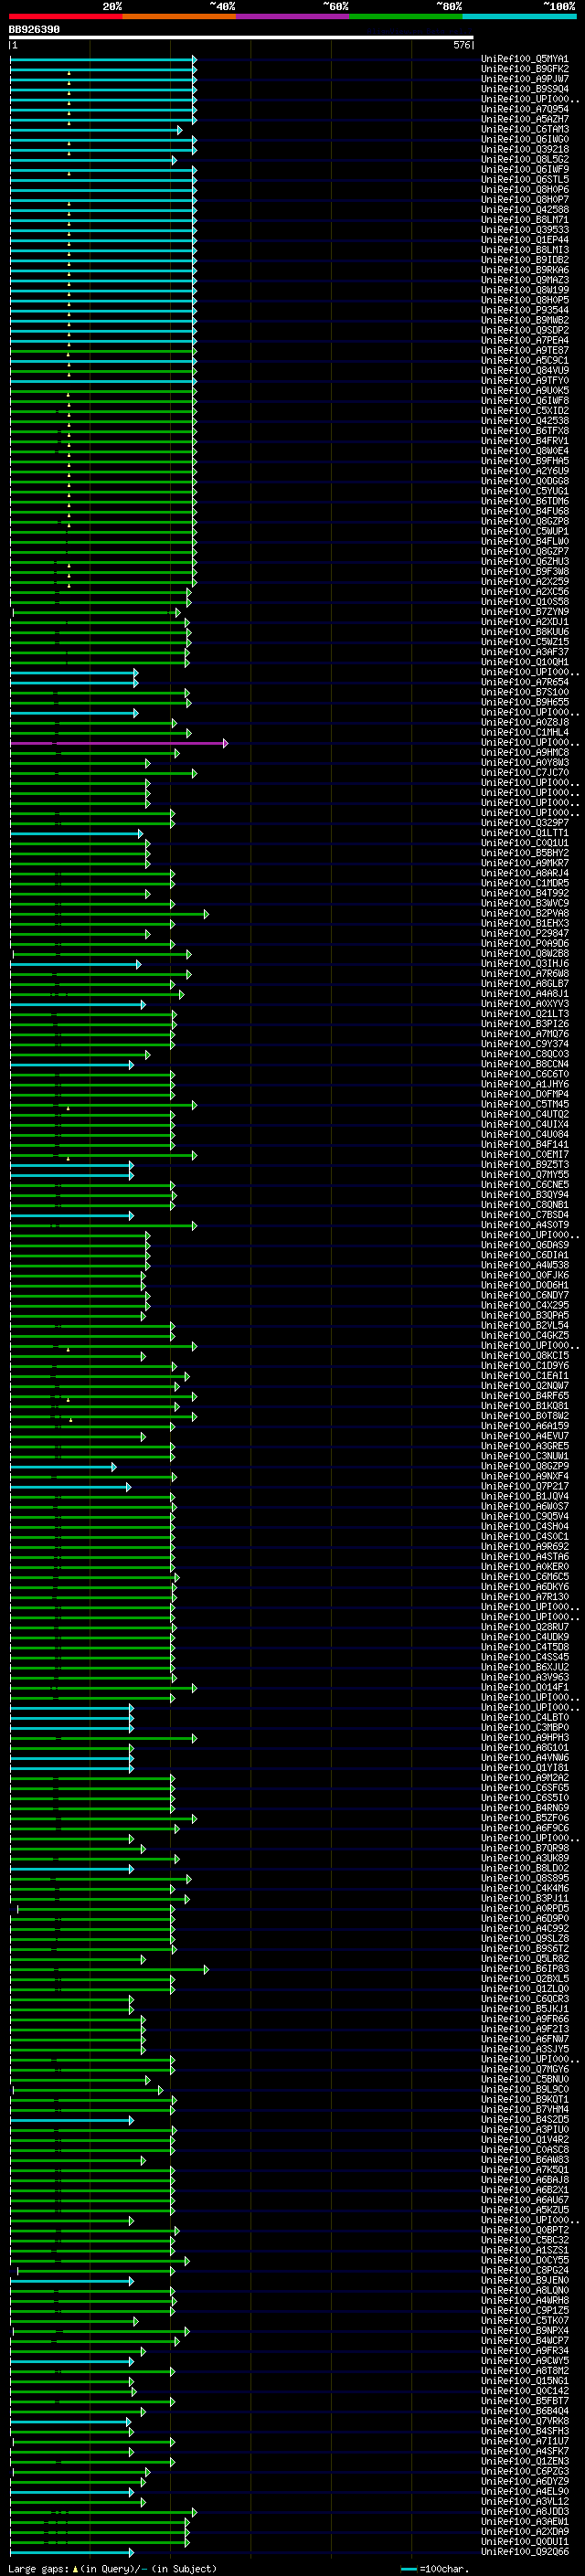Open hit UniRef100_Q8L5G2
This screenshot has height=2576, width=585.
(x=525, y=159)
